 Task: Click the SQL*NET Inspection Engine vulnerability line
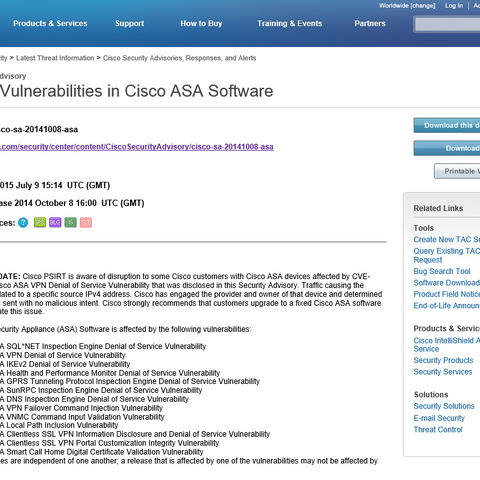[103, 346]
